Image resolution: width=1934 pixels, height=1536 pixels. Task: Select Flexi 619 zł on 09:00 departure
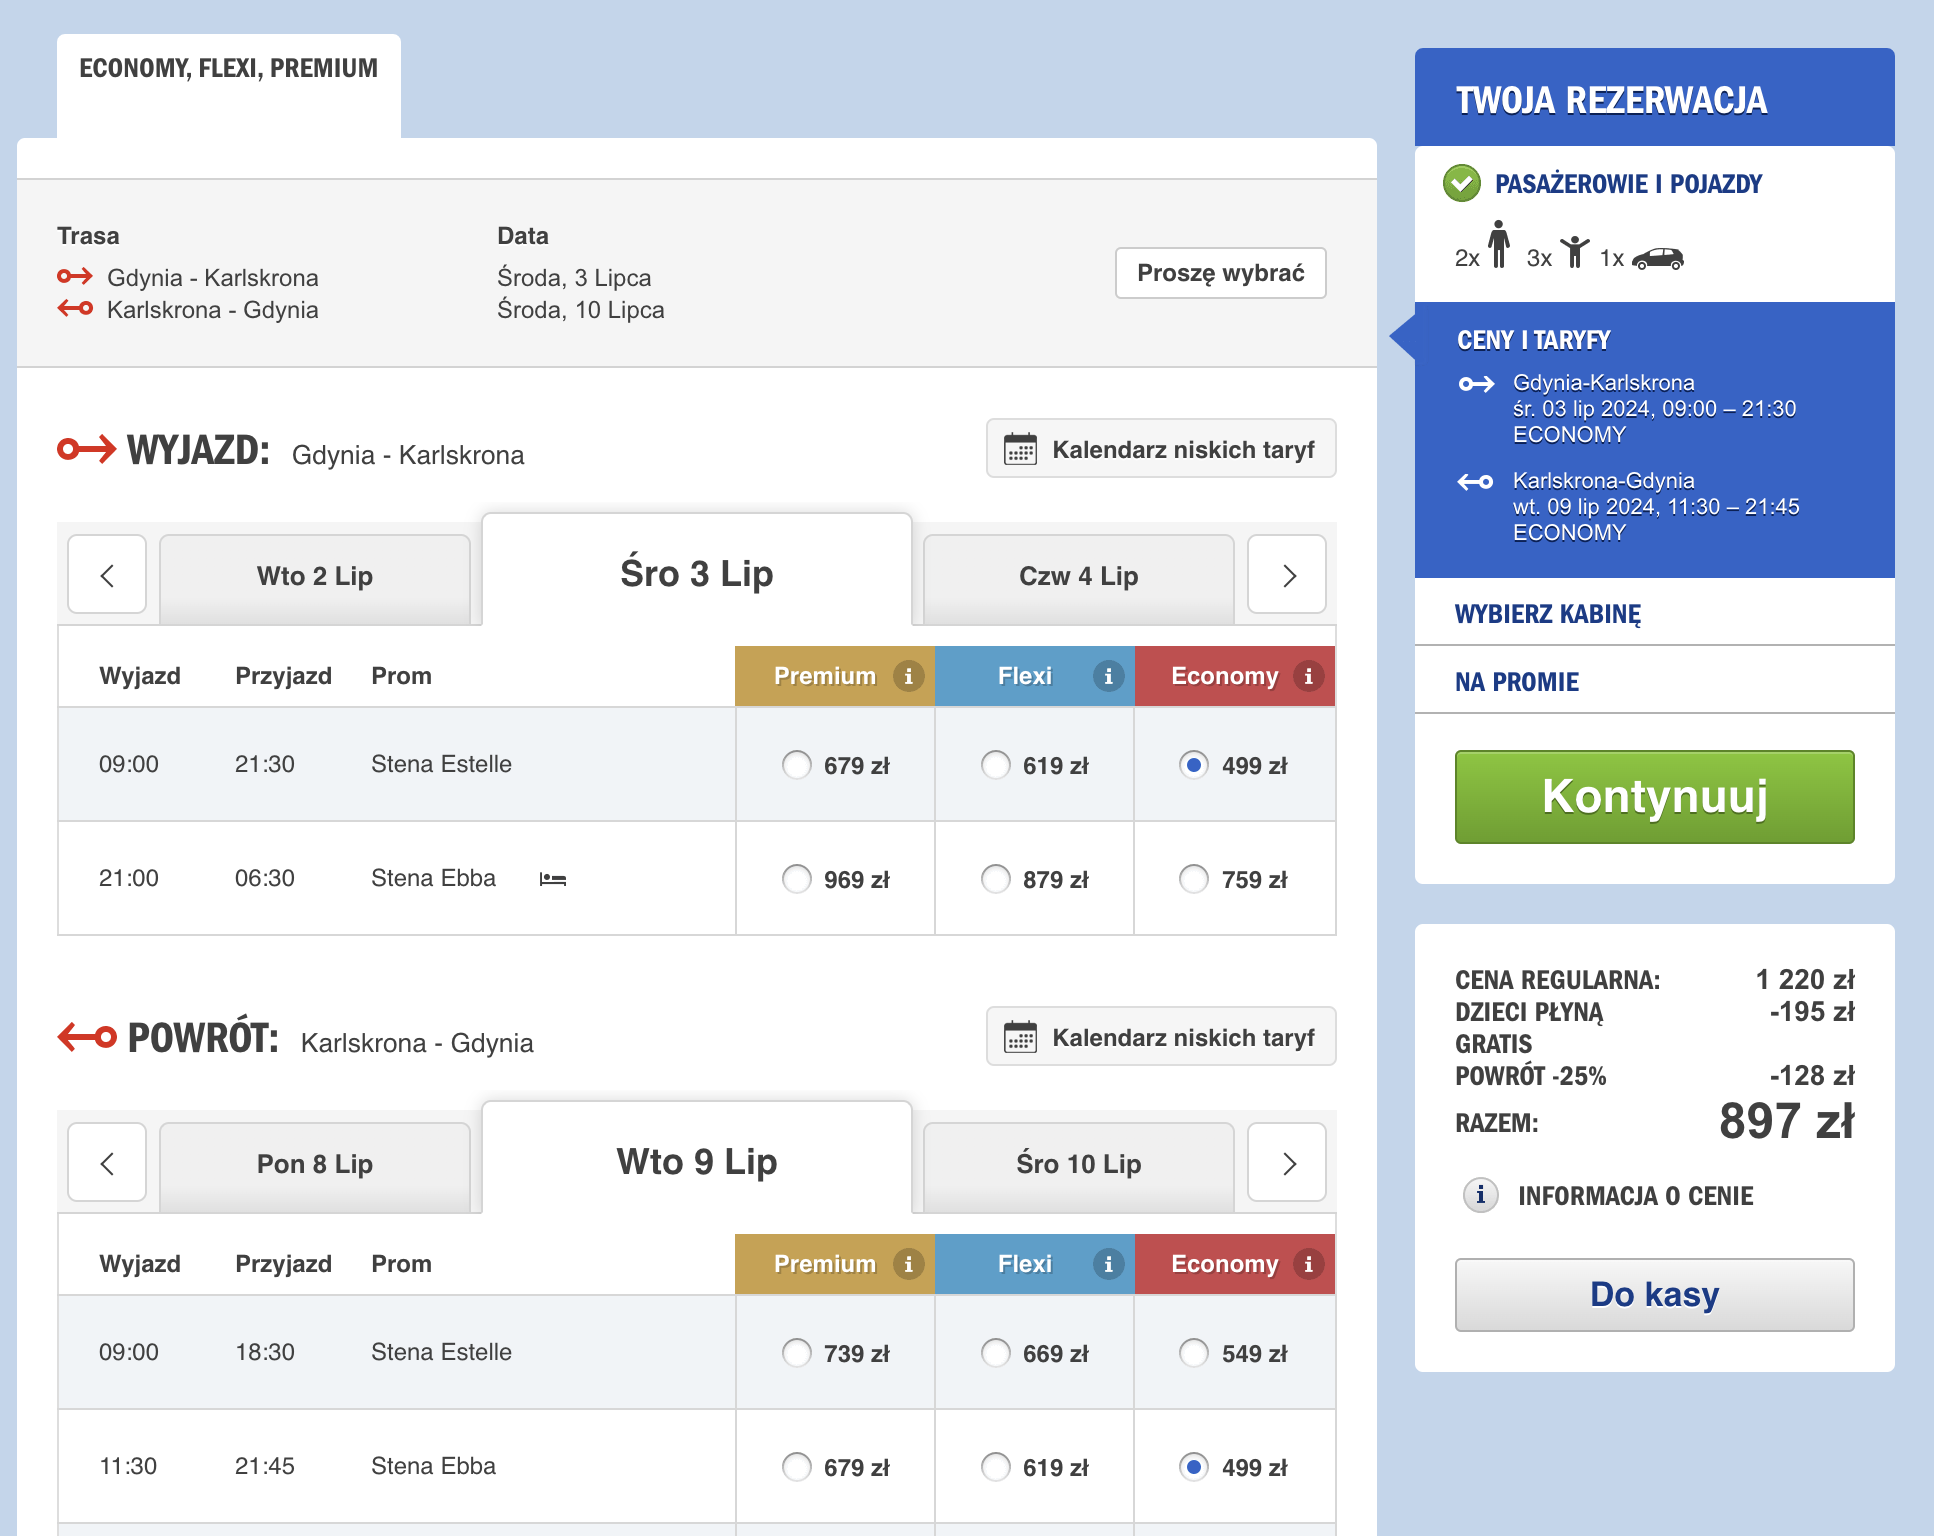click(995, 765)
